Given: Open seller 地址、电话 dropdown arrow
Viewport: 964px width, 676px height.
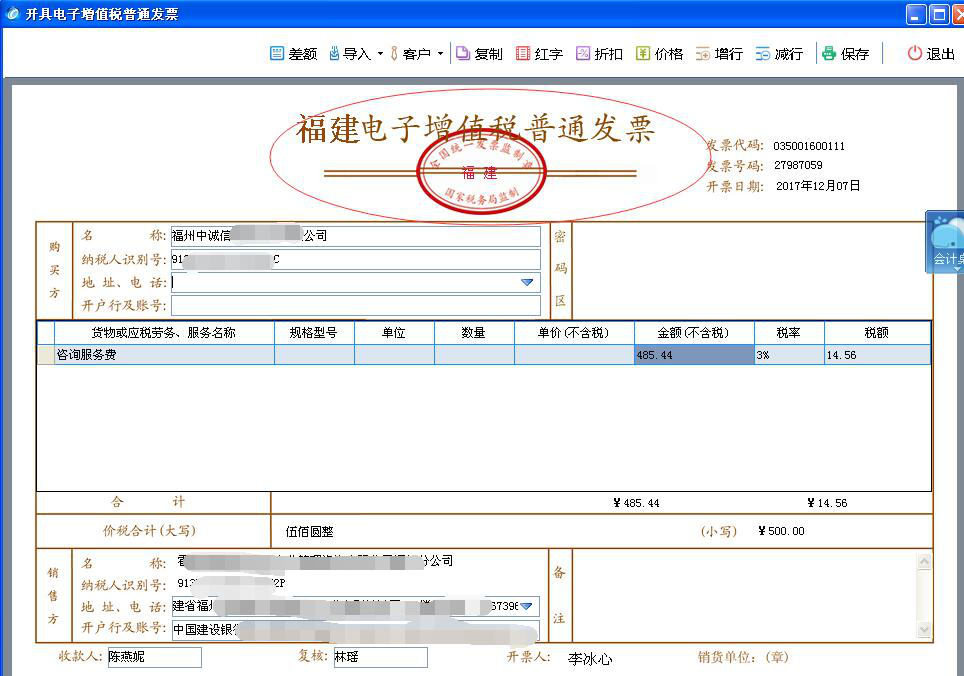Looking at the screenshot, I should tap(527, 606).
